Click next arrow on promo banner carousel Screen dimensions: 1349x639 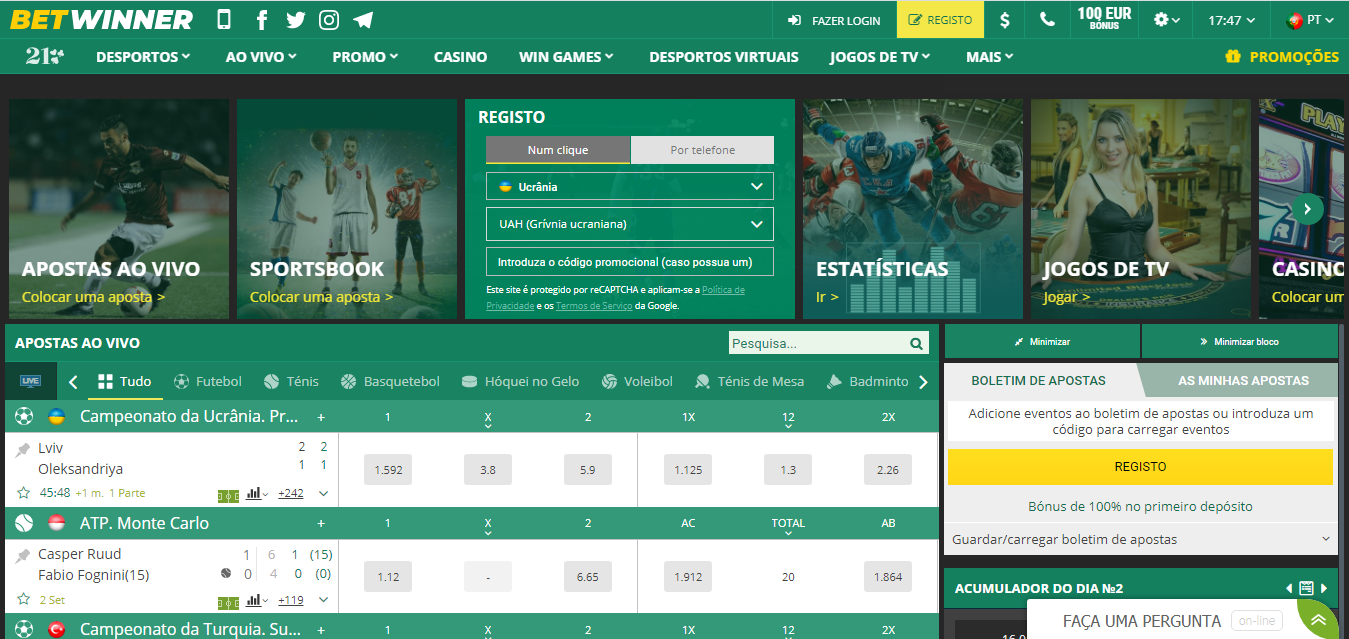[1307, 209]
